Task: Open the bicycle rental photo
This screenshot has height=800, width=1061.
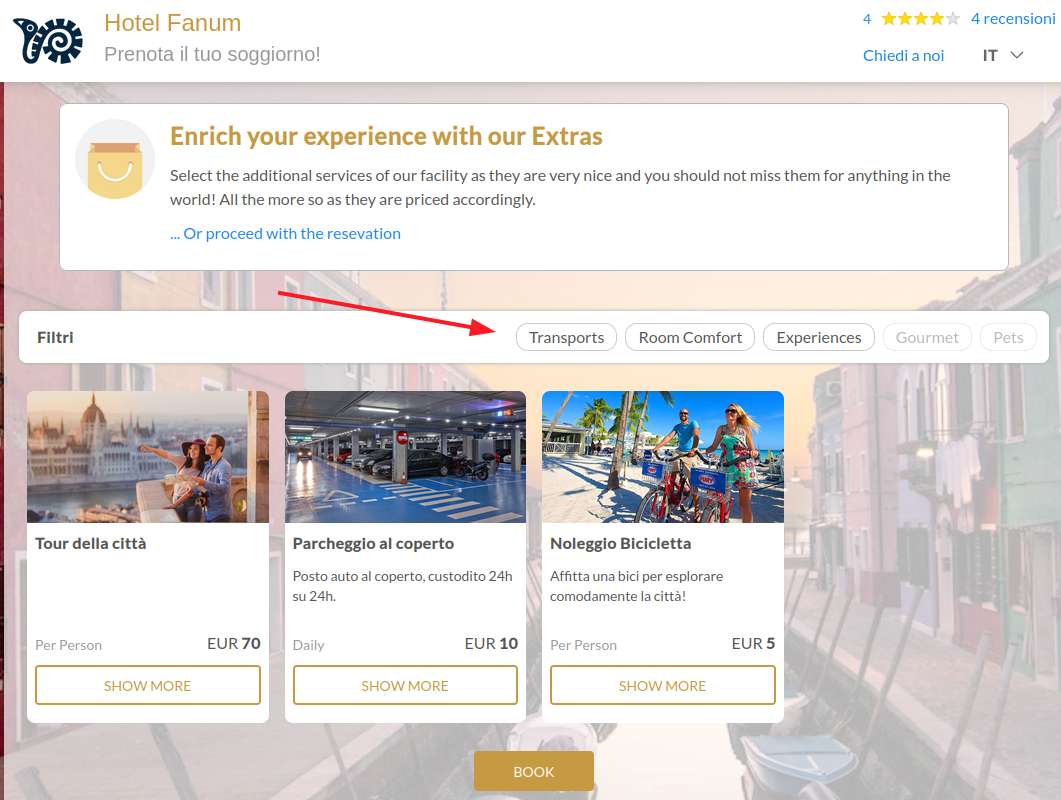Action: [663, 457]
